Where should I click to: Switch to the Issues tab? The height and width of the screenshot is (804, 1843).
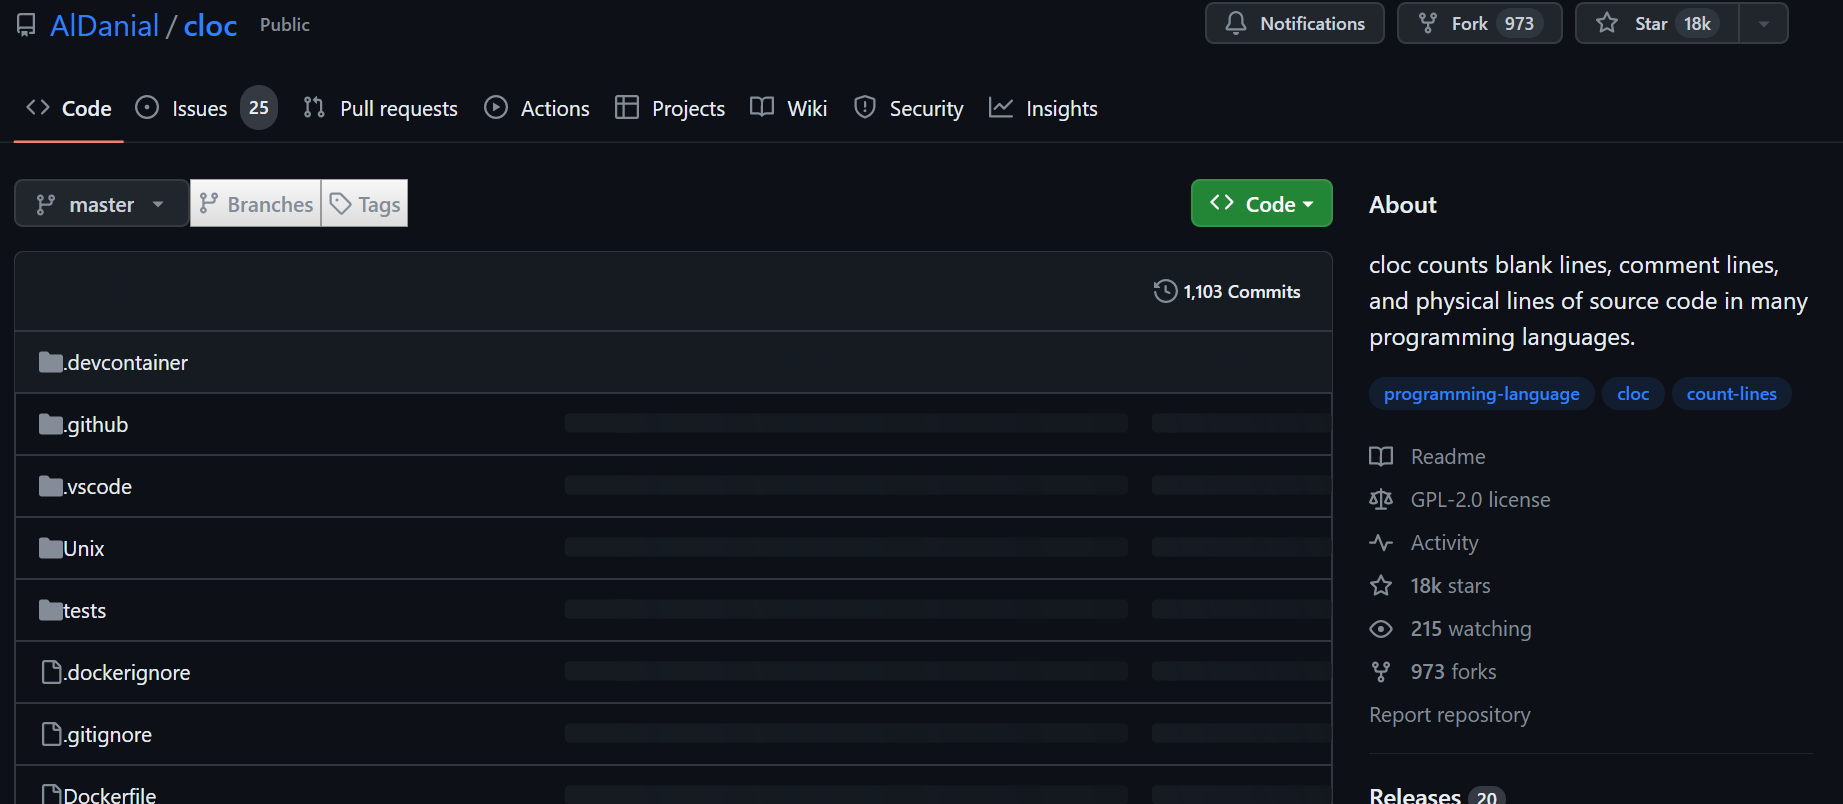click(200, 108)
